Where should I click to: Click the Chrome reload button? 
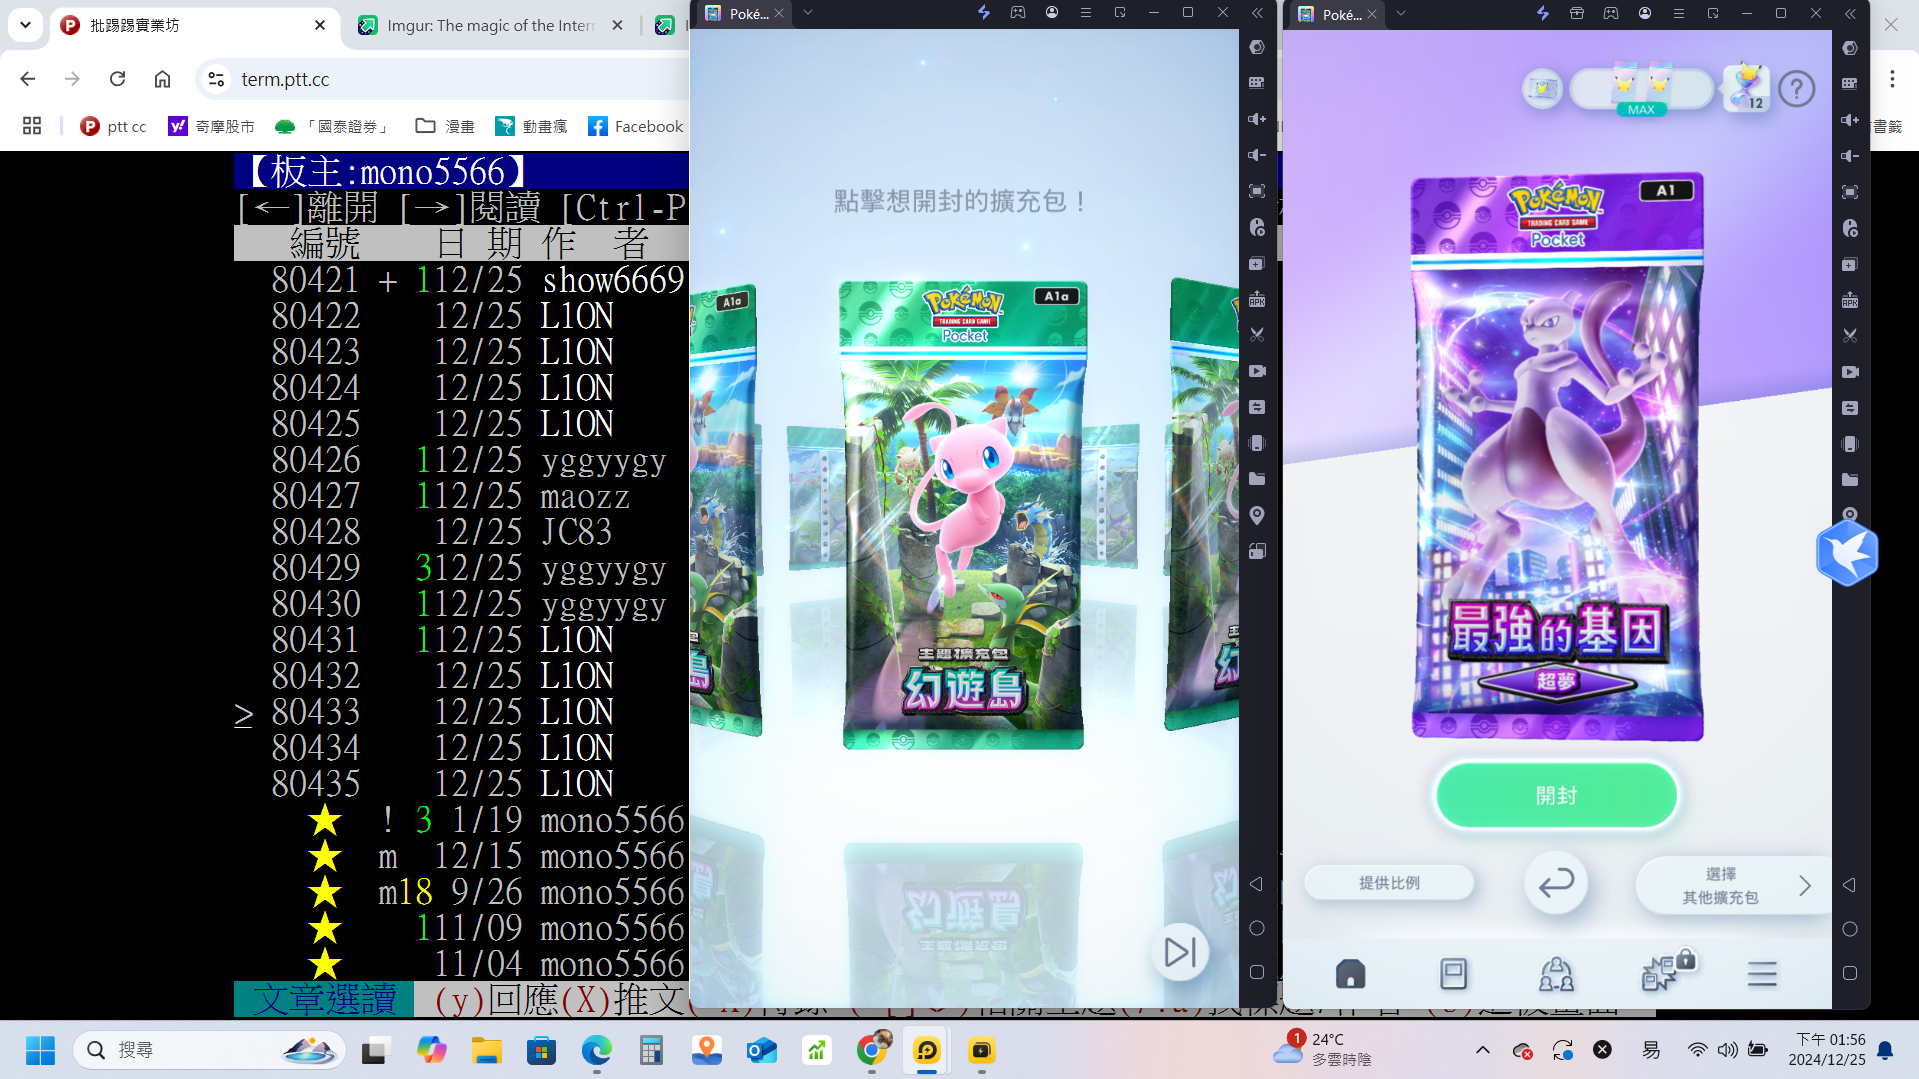(117, 79)
